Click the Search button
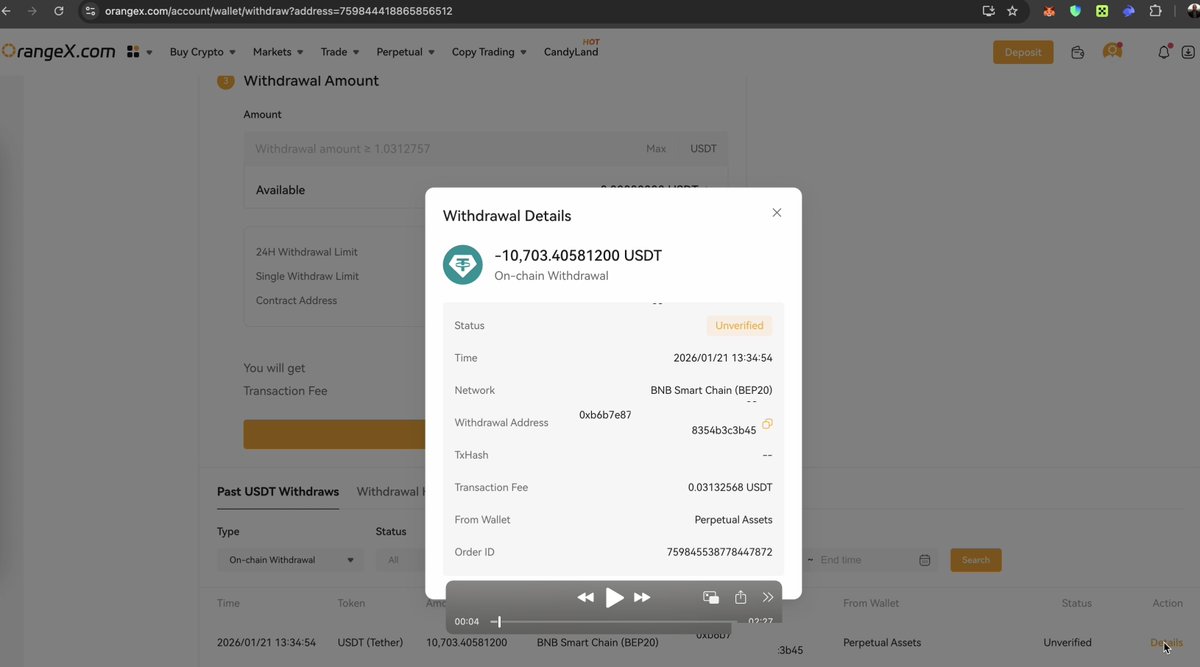The width and height of the screenshot is (1200, 667). coord(976,560)
